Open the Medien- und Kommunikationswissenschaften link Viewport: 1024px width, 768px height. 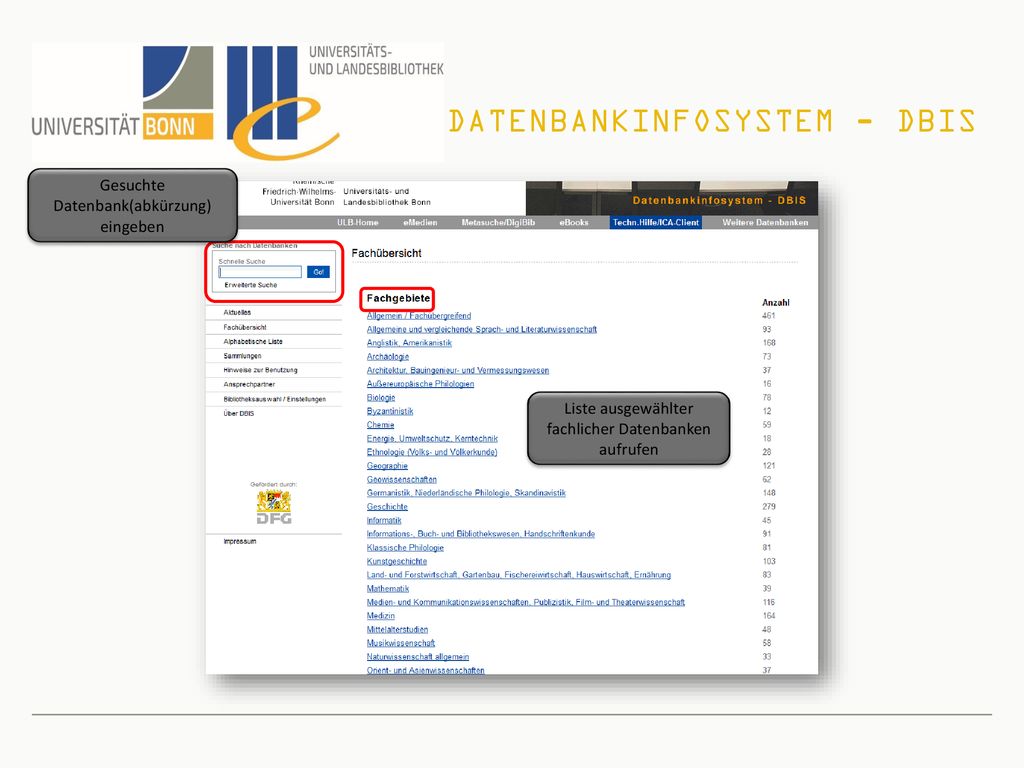526,603
